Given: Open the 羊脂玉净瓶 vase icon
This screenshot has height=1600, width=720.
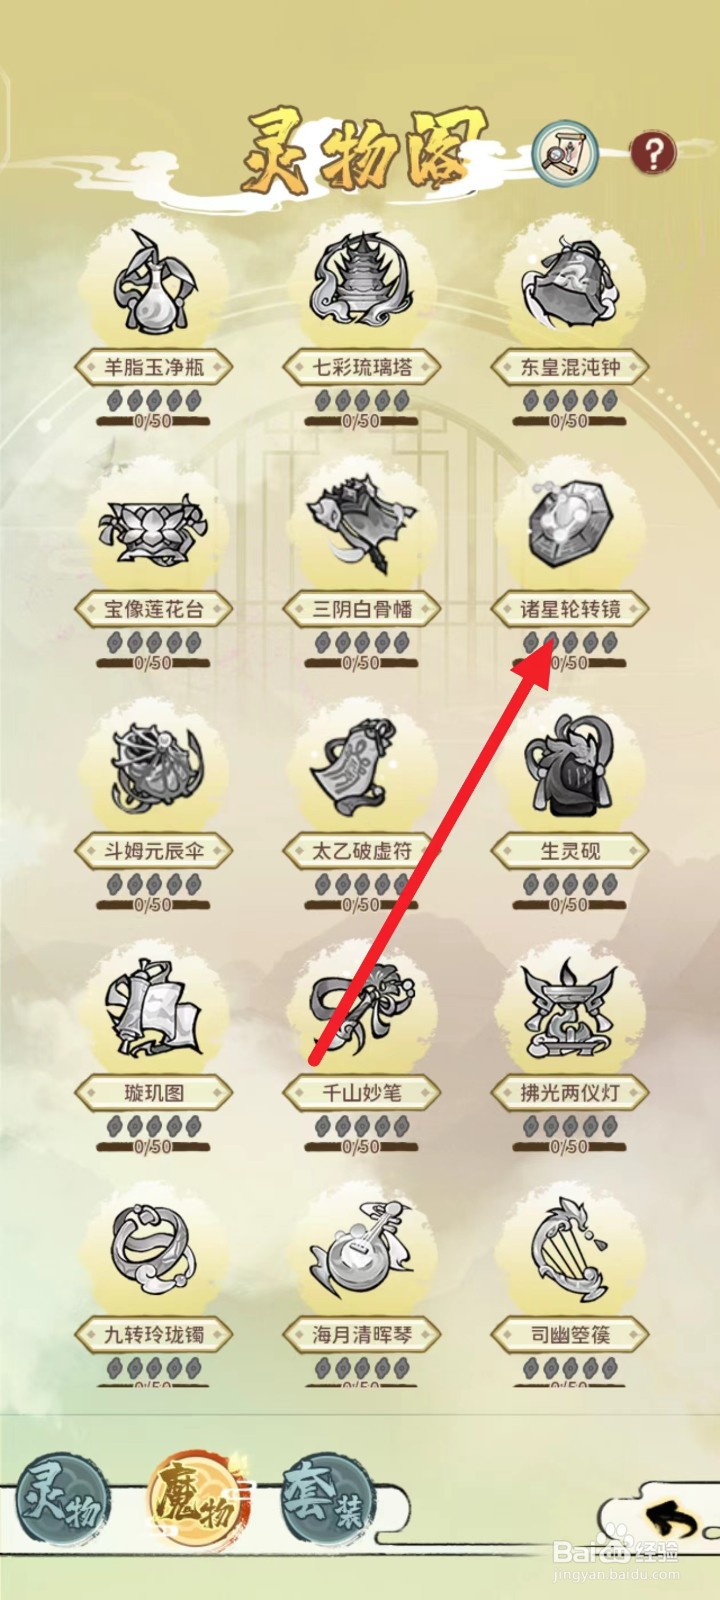Looking at the screenshot, I should 153,283.
